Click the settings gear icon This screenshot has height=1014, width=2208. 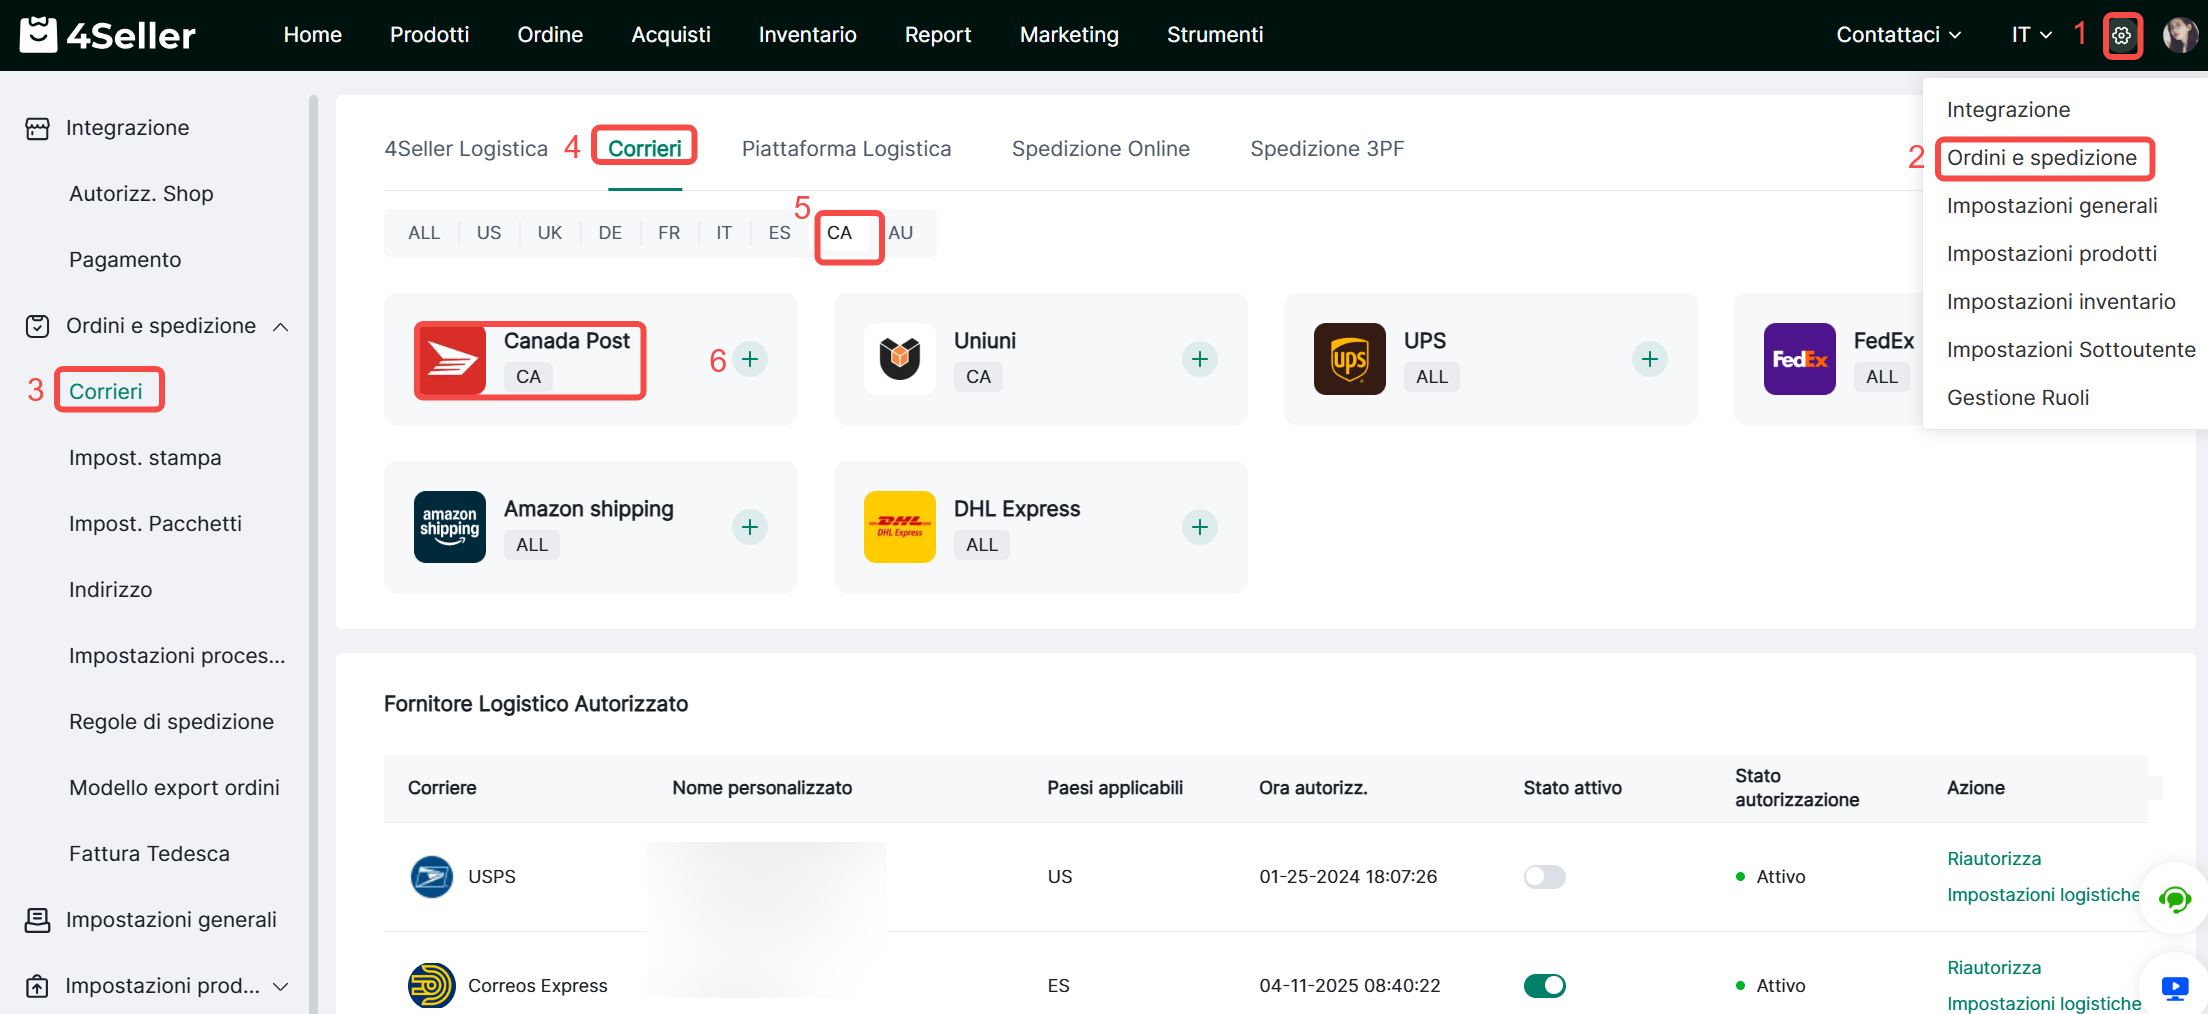[x=2121, y=36]
